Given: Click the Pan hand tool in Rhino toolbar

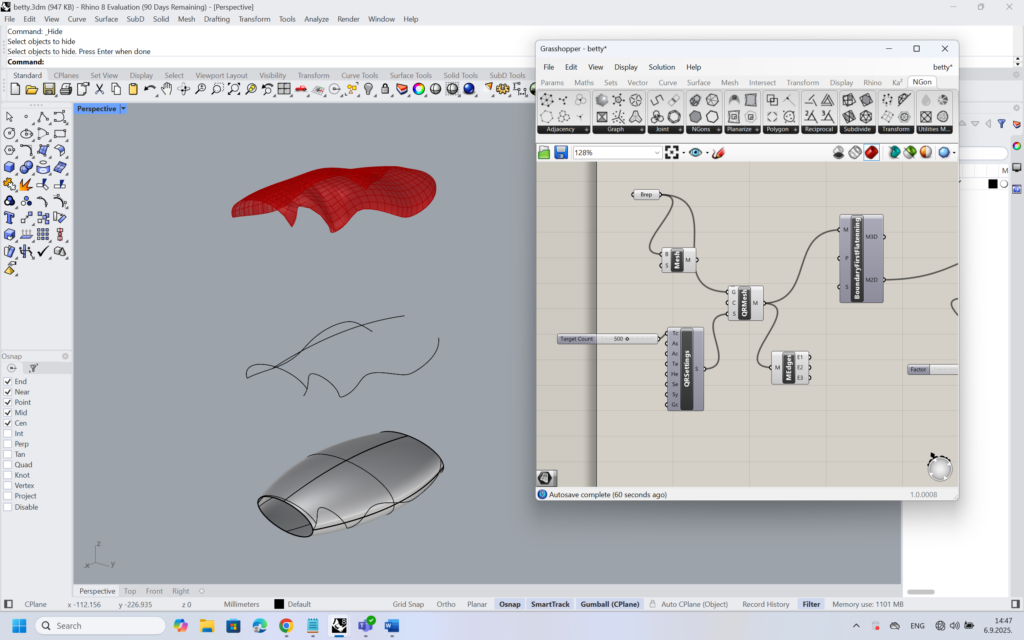Looking at the screenshot, I should [167, 89].
